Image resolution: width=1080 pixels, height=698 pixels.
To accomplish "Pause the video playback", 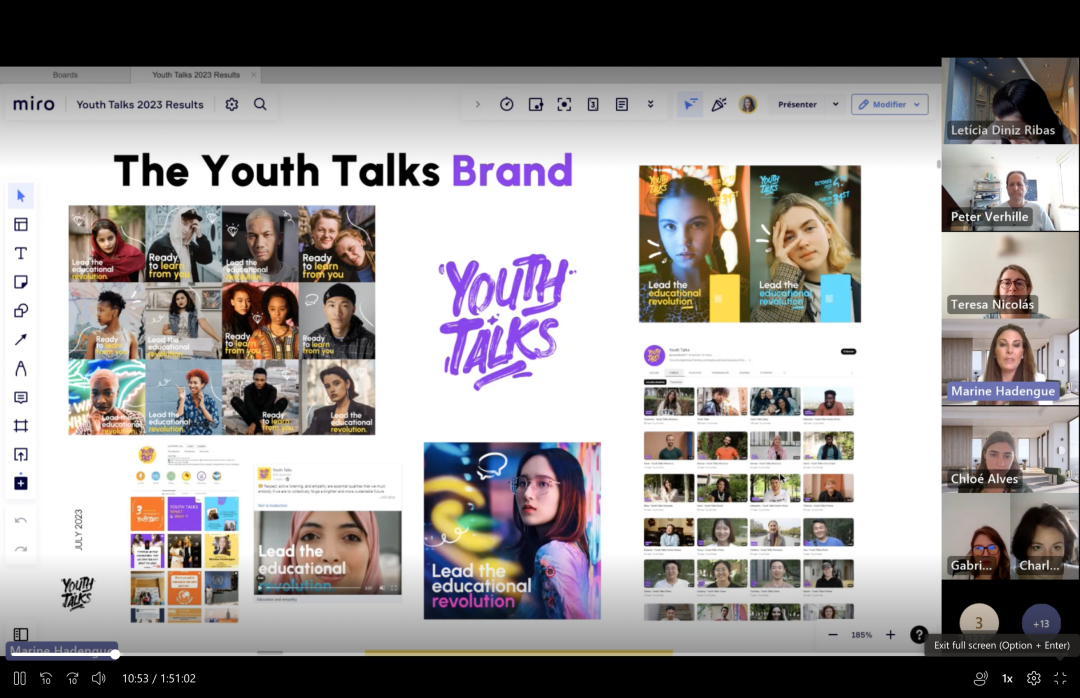I will (x=19, y=679).
